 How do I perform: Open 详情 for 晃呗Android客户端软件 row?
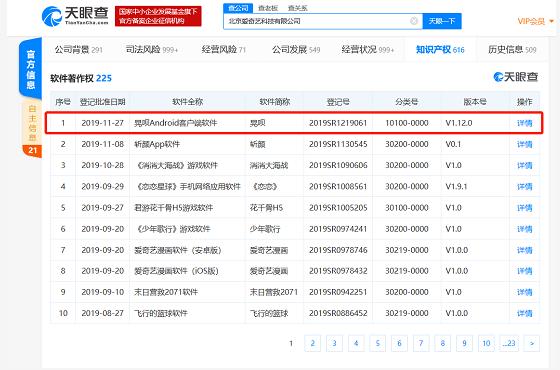pos(524,123)
